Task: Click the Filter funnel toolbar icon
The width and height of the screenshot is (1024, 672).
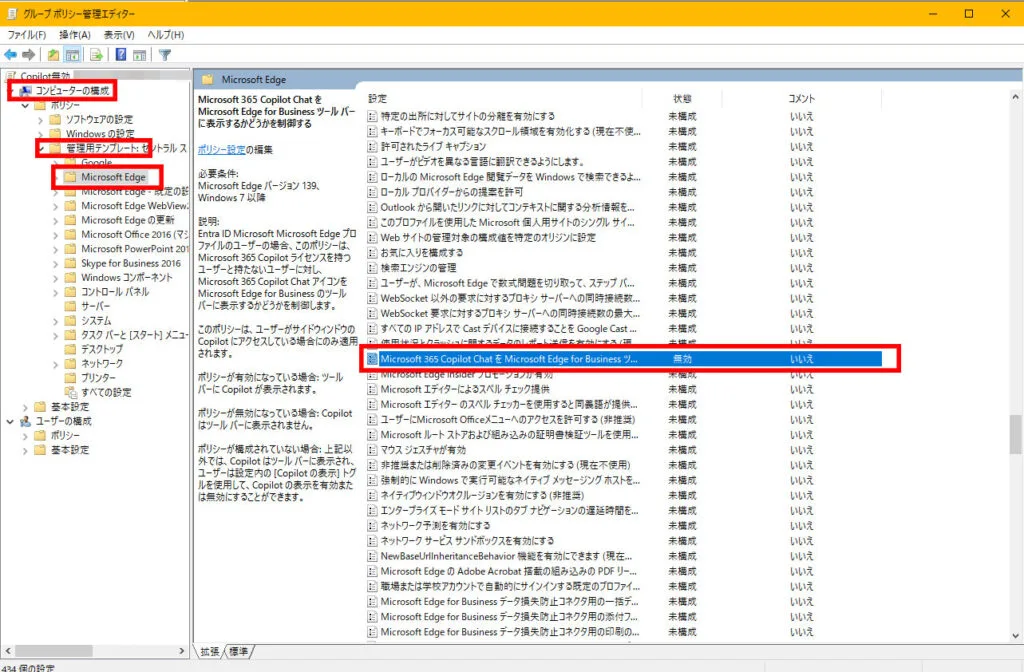Action: [x=165, y=55]
